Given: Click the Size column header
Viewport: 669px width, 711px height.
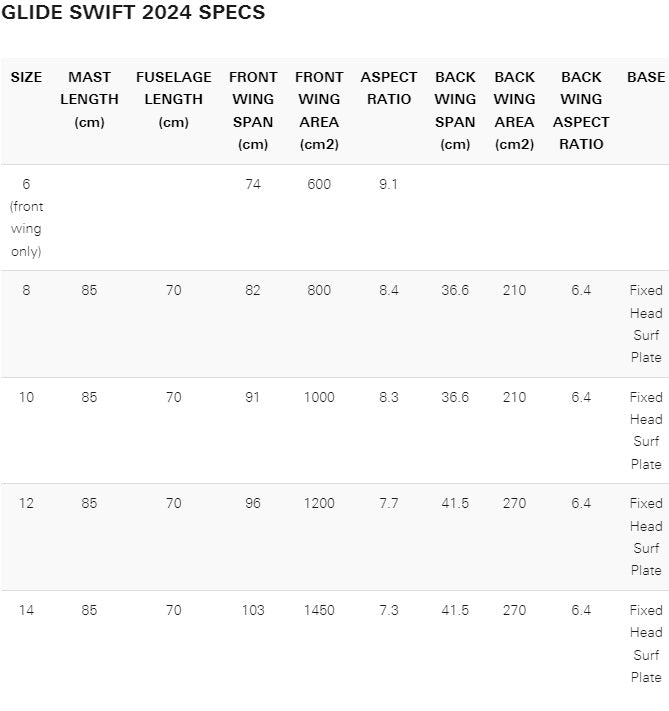Looking at the screenshot, I should click(x=26, y=77).
